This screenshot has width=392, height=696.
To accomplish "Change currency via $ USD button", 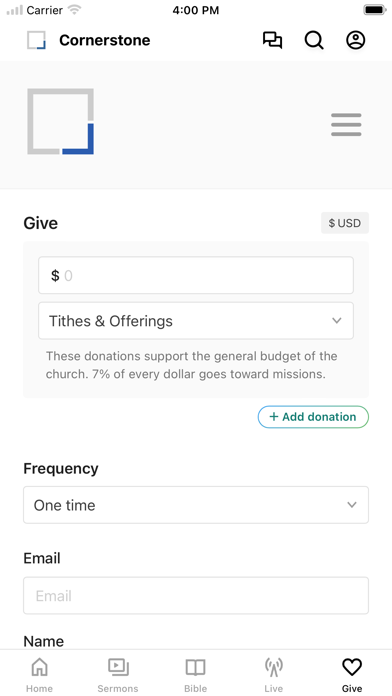I will coord(345,223).
